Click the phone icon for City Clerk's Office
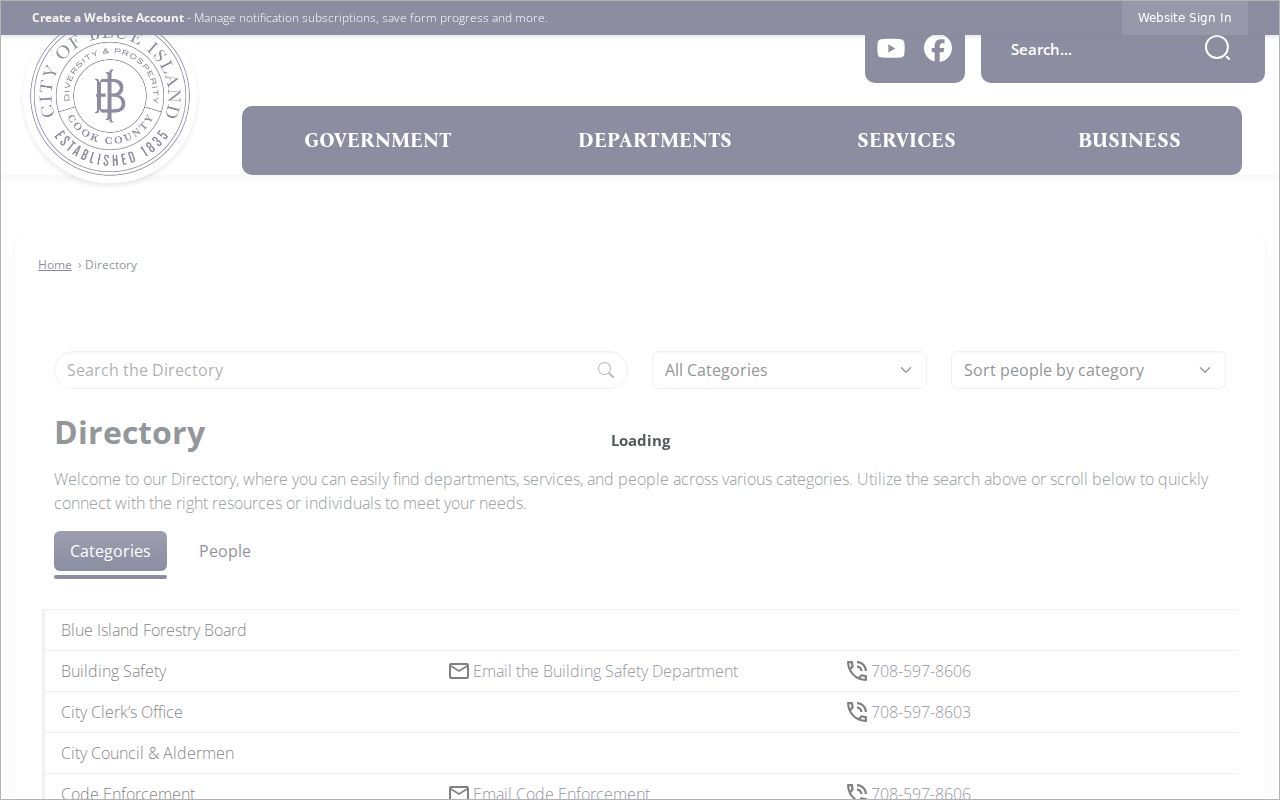Image resolution: width=1280 pixels, height=800 pixels. pyautogui.click(x=857, y=712)
